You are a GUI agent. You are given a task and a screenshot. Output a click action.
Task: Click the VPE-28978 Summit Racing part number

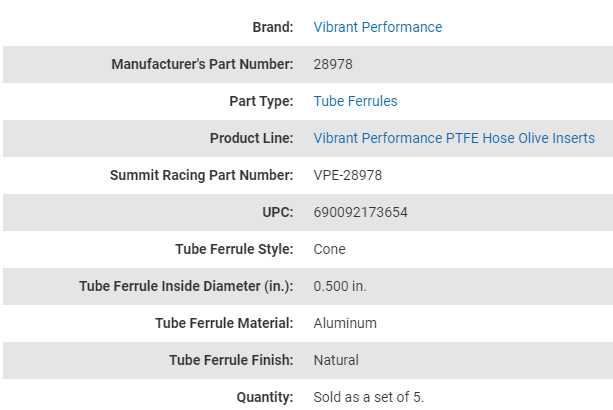(x=348, y=175)
